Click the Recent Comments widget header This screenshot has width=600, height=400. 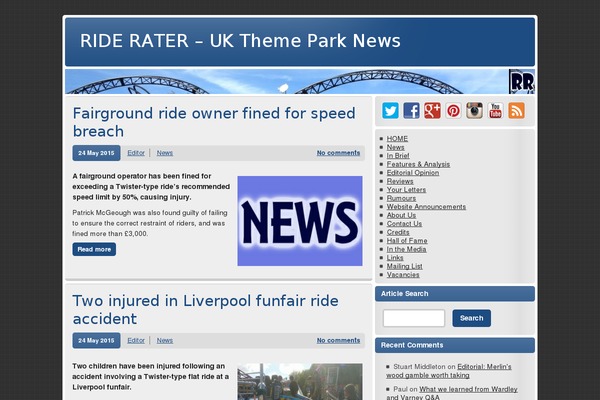[455, 345]
